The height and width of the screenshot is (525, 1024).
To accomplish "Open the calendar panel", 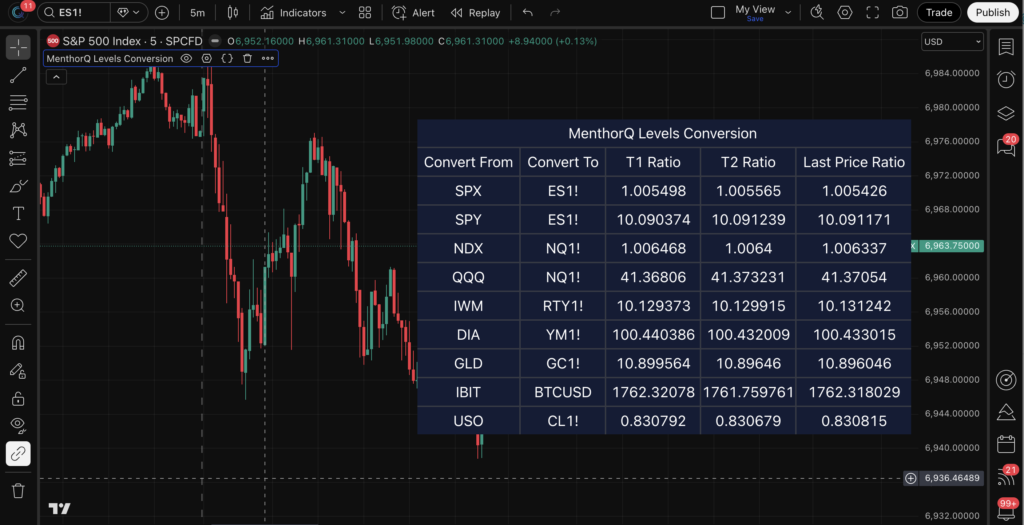I will (1006, 445).
